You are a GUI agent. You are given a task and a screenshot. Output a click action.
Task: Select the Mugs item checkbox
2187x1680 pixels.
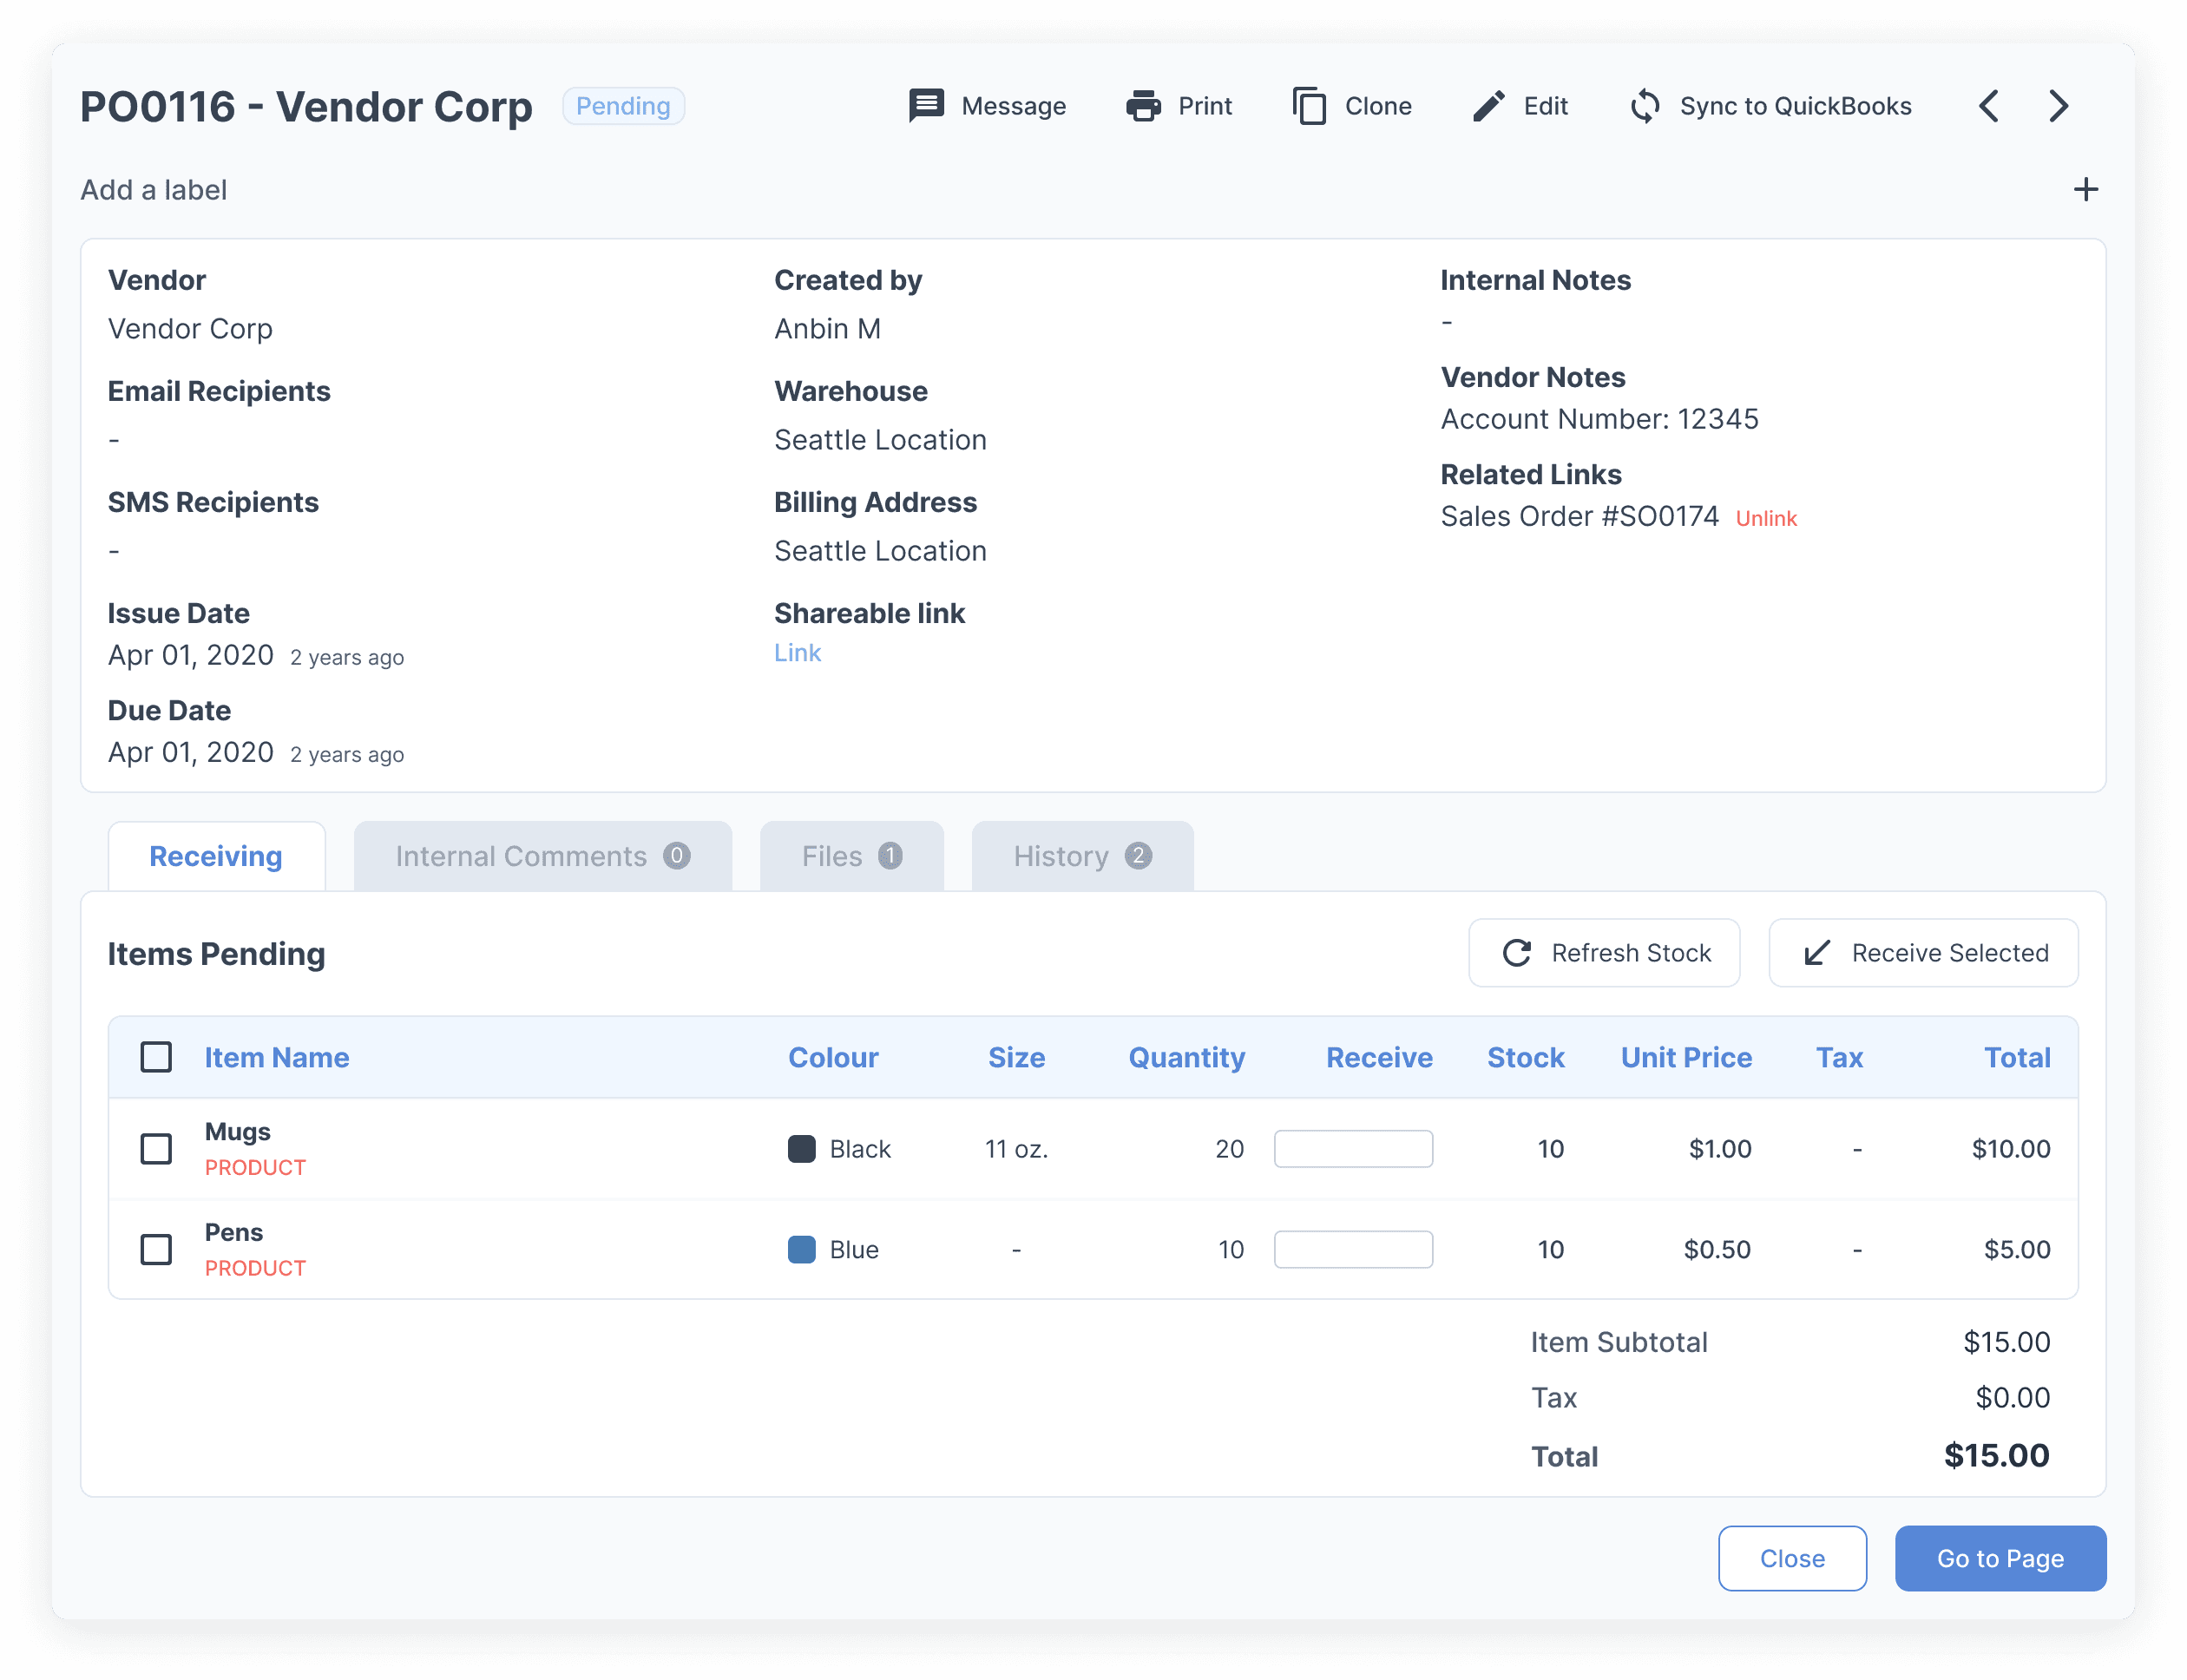click(x=156, y=1148)
